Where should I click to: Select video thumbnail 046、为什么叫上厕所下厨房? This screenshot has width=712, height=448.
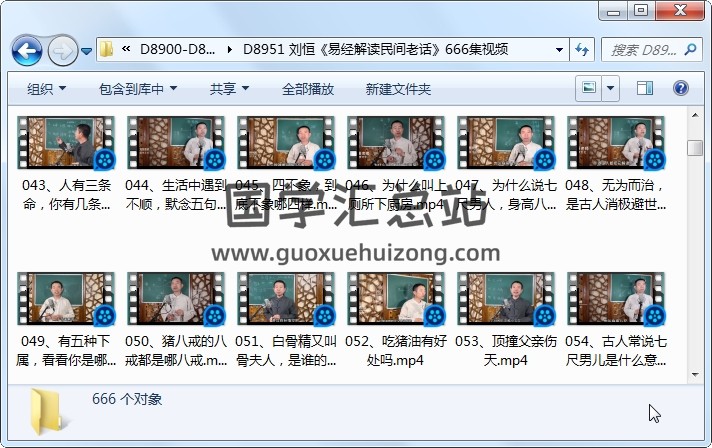point(396,143)
